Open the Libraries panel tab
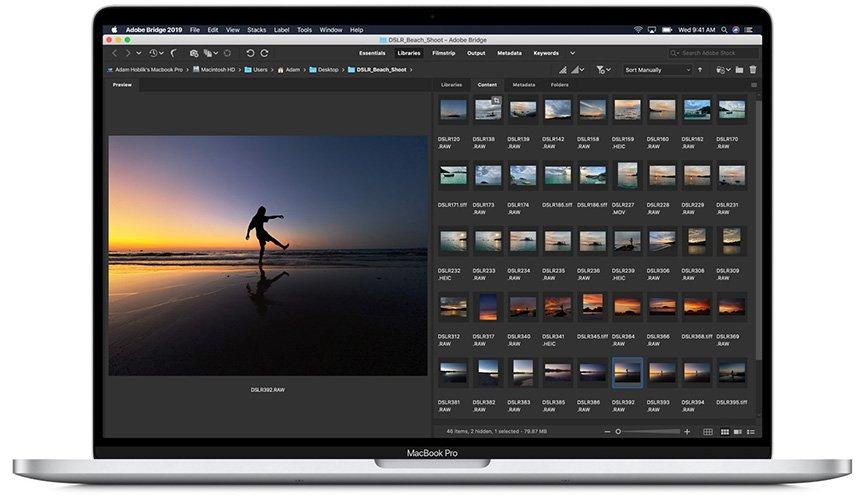 click(x=451, y=85)
